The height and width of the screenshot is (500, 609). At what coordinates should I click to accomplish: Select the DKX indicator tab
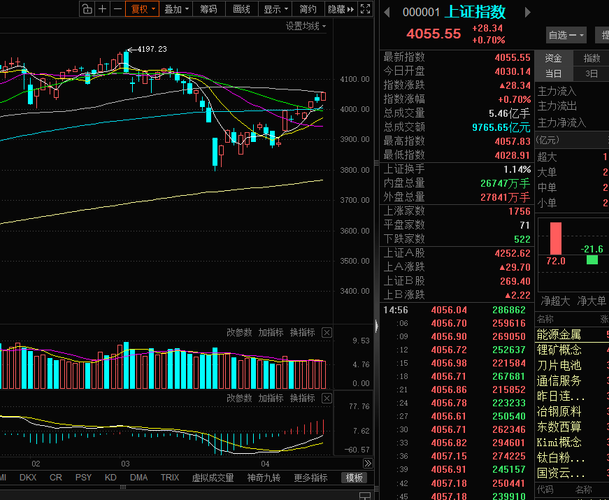28,477
